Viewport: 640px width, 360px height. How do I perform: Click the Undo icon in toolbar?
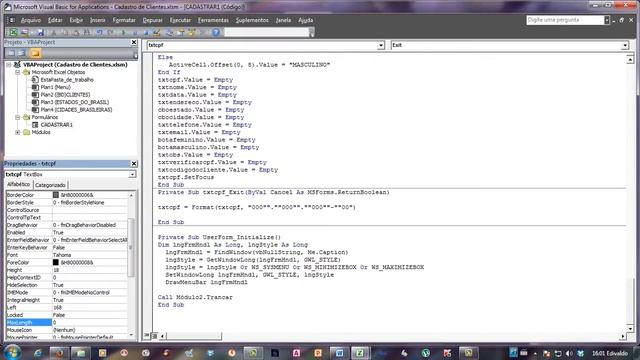[99, 32]
